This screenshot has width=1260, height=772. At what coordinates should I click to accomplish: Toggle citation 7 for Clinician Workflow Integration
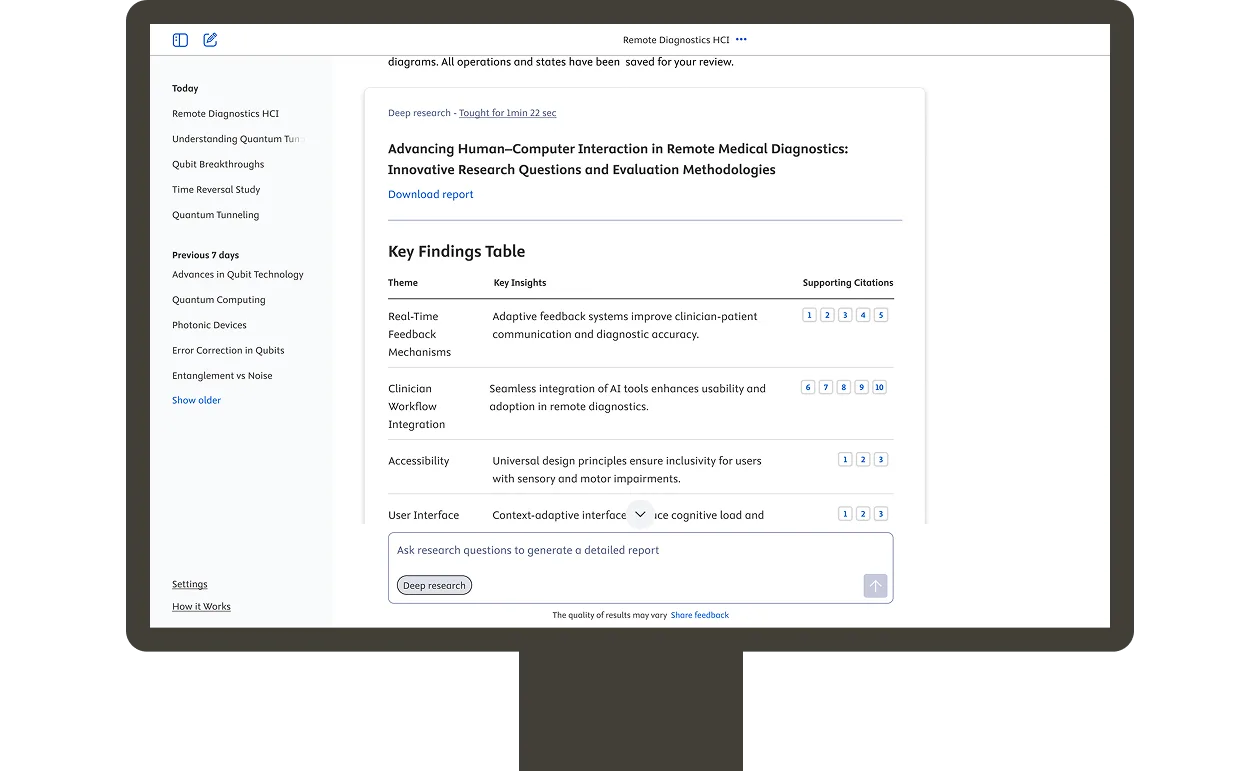point(826,387)
